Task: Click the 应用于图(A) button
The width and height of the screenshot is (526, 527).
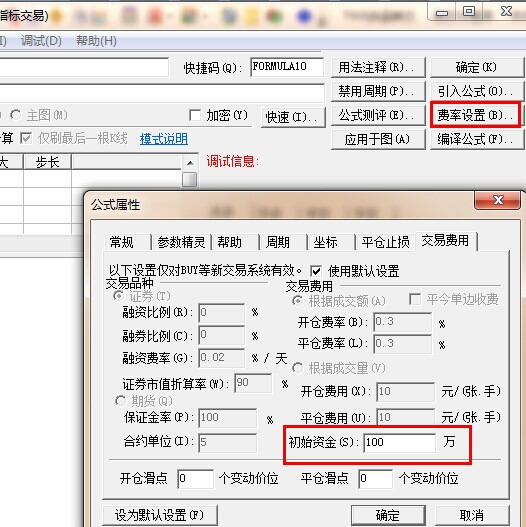Action: pyautogui.click(x=378, y=139)
